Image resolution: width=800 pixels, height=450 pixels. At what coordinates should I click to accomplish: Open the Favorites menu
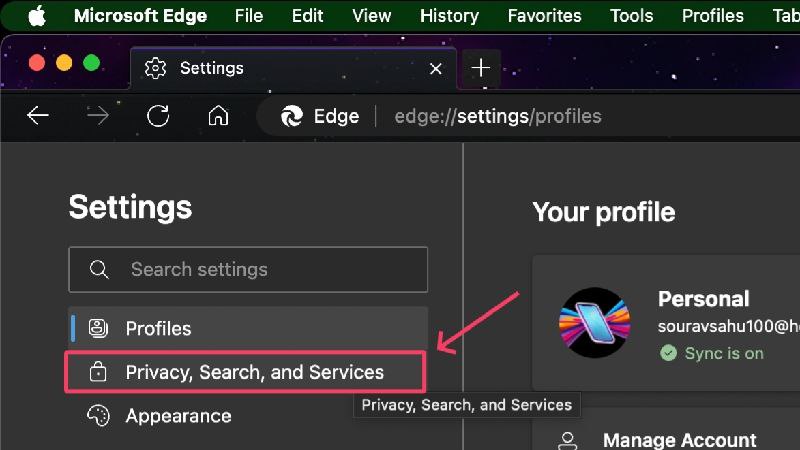tap(544, 16)
